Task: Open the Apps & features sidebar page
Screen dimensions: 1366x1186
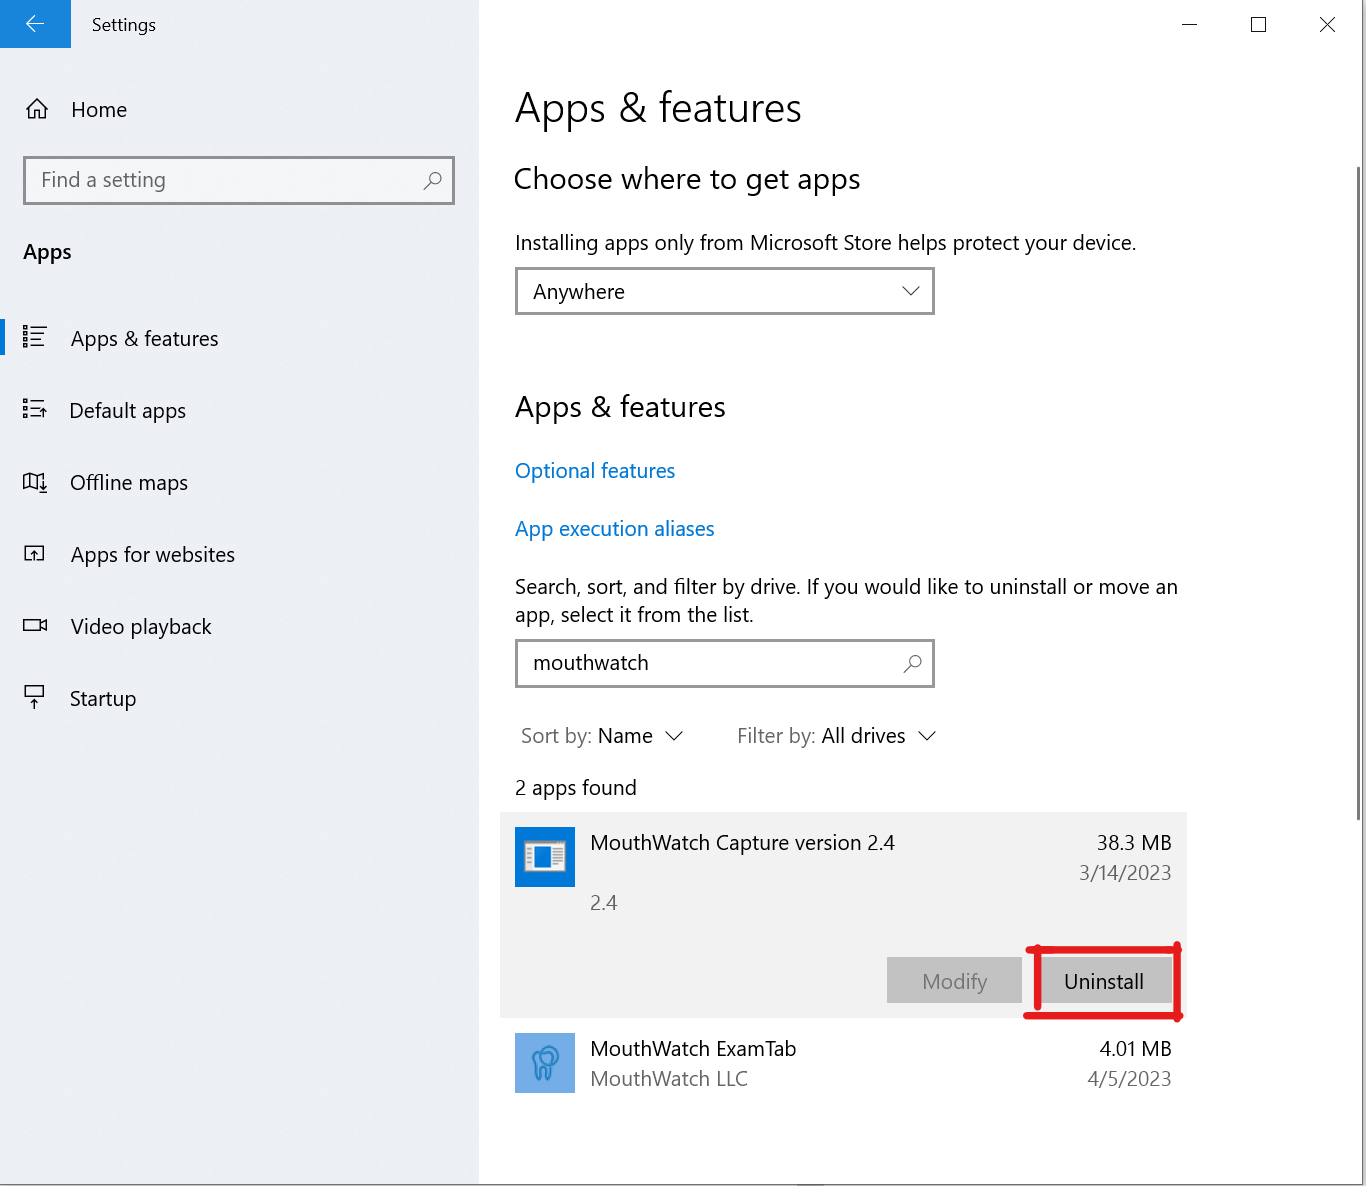Action: [x=144, y=339]
